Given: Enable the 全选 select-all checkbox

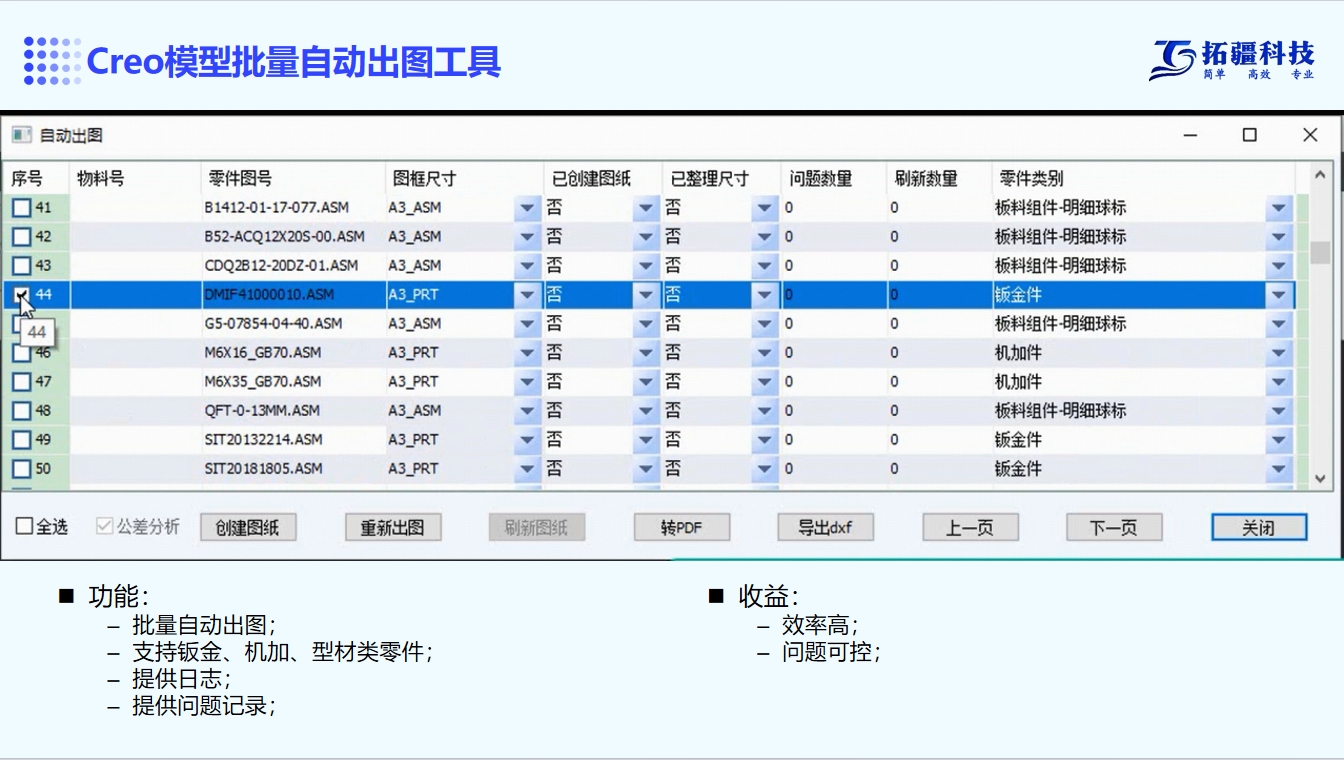Looking at the screenshot, I should (x=24, y=526).
